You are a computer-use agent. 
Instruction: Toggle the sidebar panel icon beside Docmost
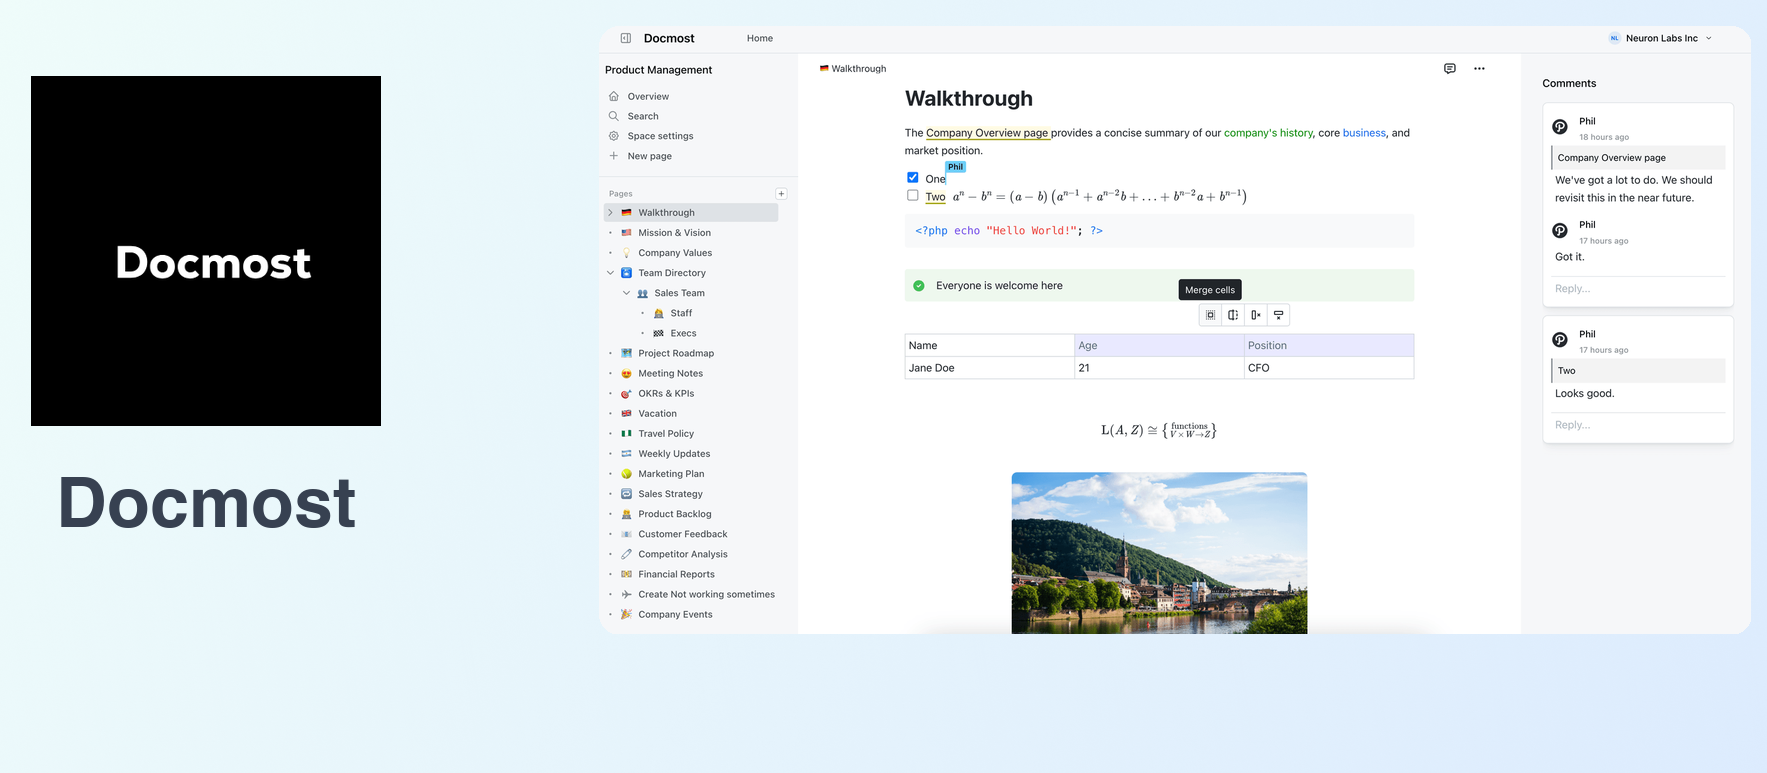point(626,38)
